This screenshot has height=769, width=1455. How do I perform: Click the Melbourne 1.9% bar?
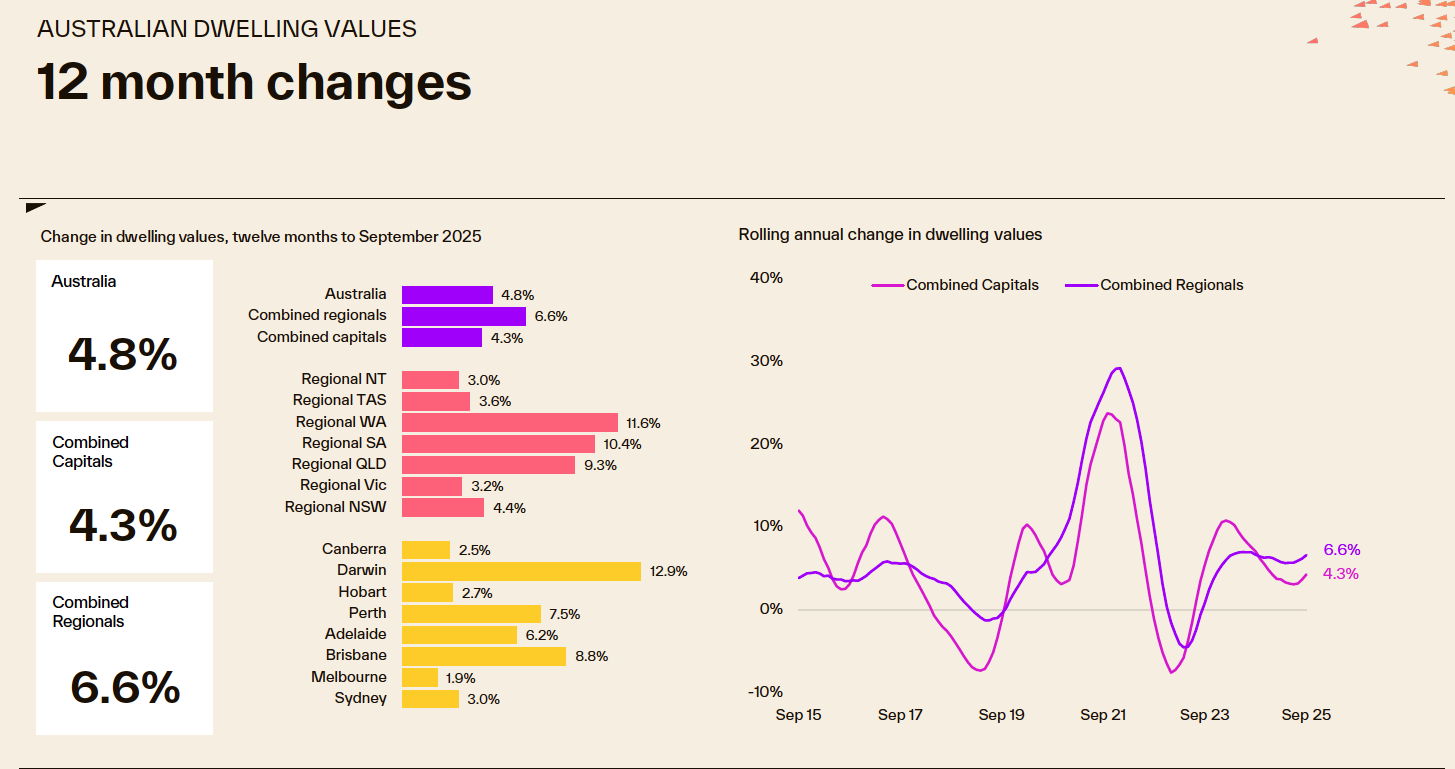pyautogui.click(x=420, y=678)
